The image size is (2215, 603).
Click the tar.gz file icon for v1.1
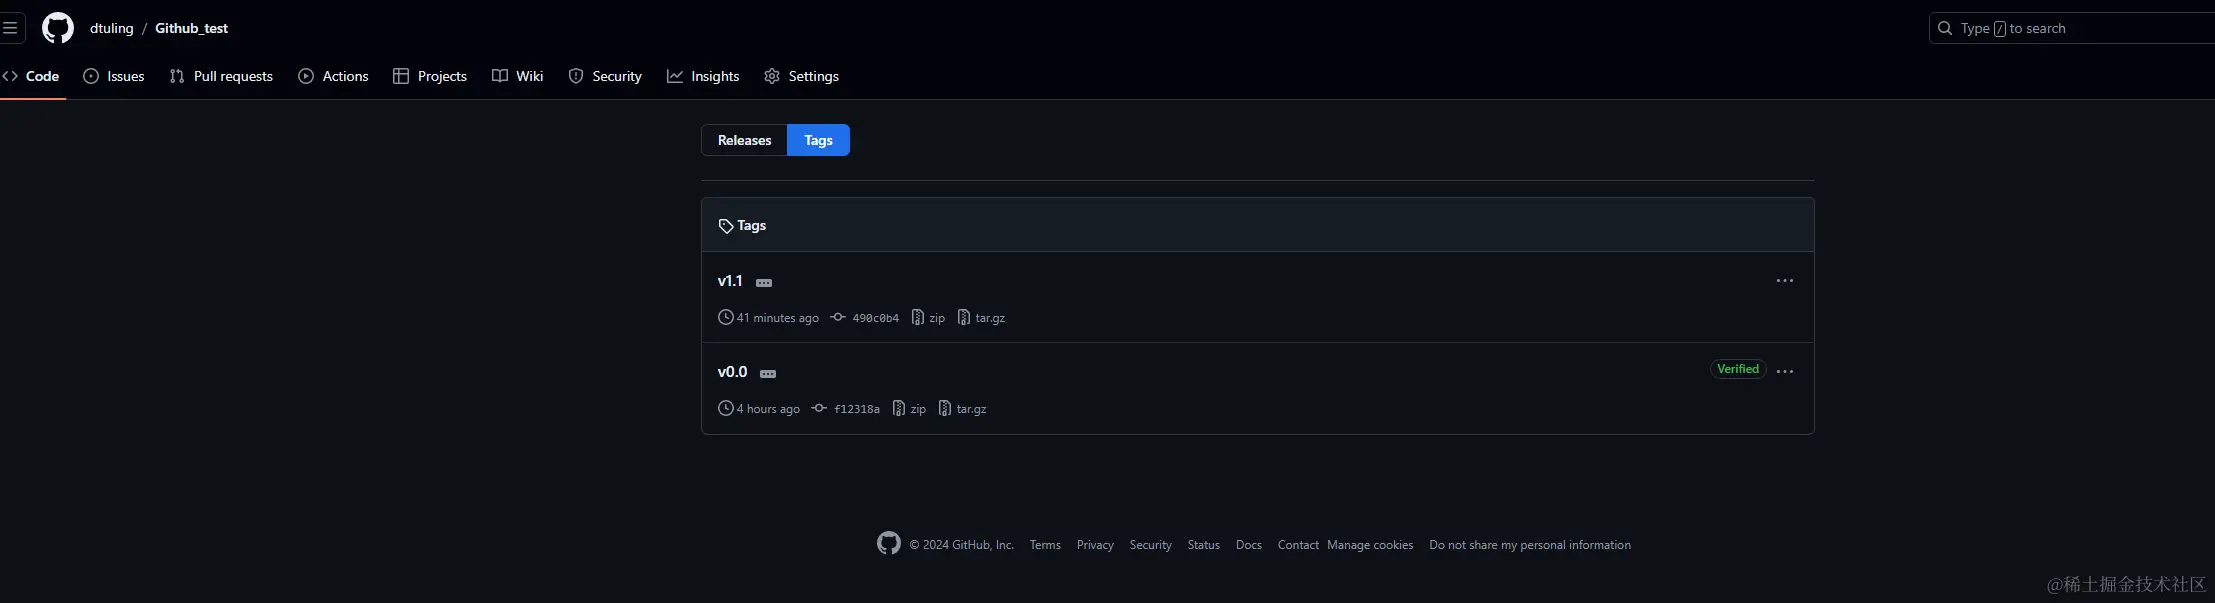[x=964, y=317]
